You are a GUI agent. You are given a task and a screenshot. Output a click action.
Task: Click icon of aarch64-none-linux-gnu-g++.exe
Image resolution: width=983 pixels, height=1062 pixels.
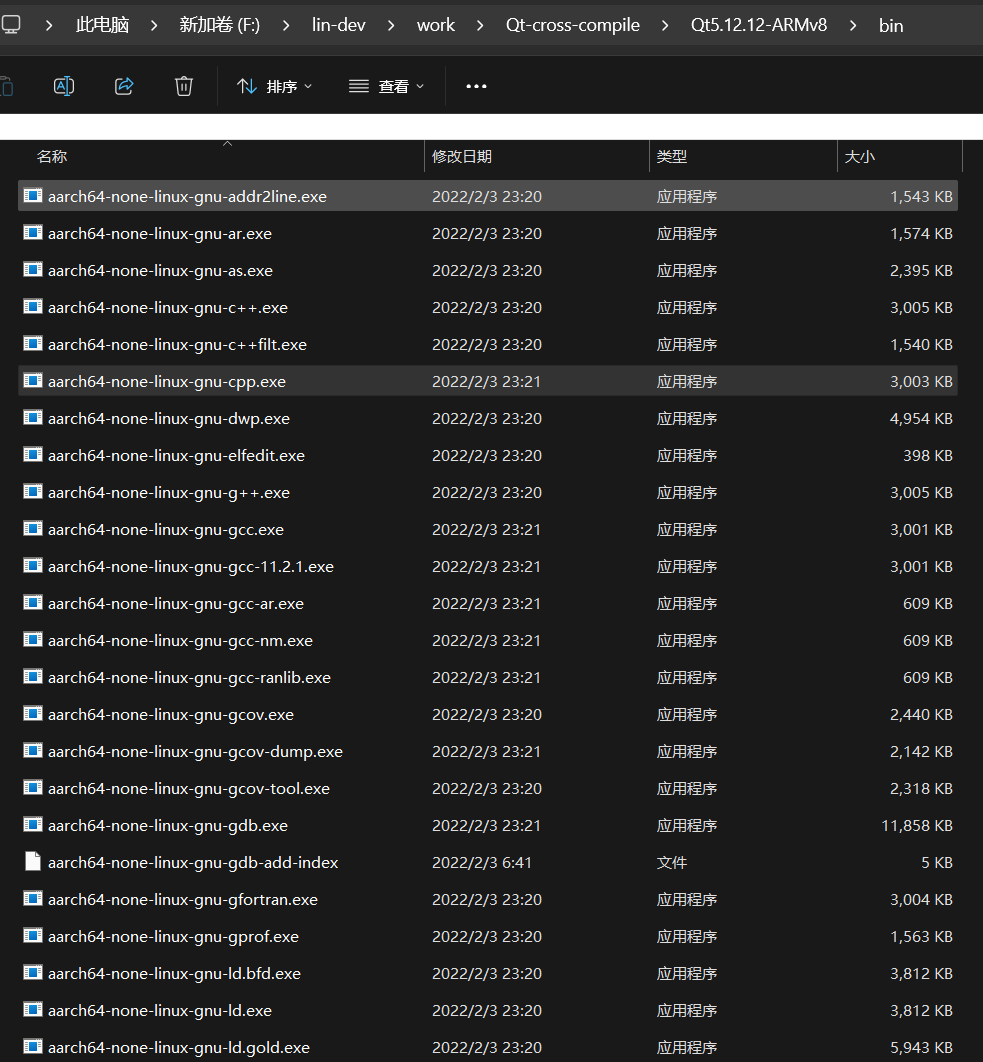point(33,492)
